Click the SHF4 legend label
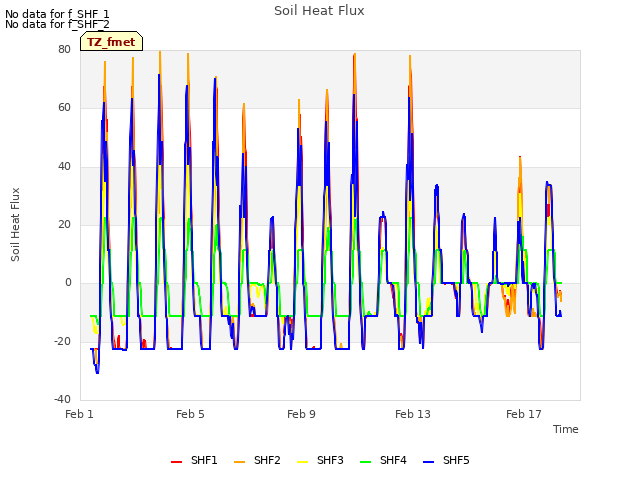The image size is (640, 480). pyautogui.click(x=393, y=460)
